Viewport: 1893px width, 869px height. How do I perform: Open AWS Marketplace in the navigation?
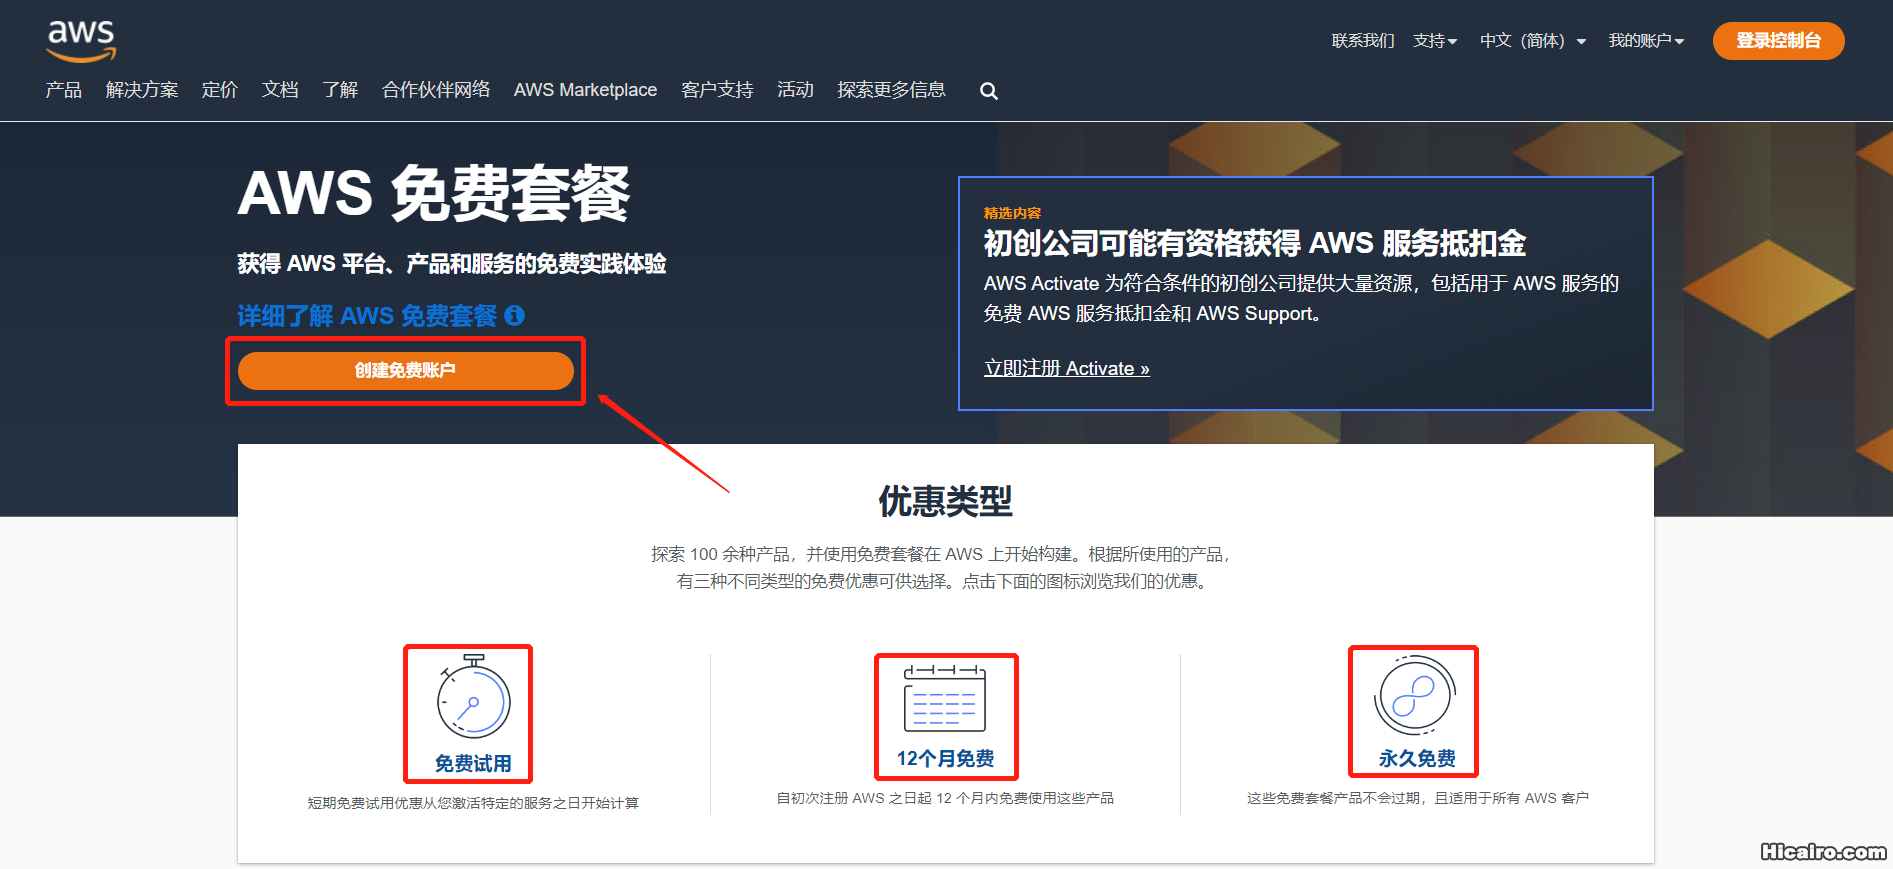585,90
